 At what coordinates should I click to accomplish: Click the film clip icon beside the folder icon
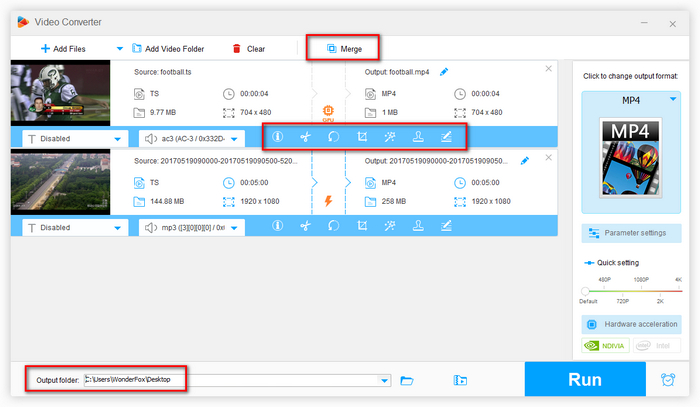click(x=460, y=380)
